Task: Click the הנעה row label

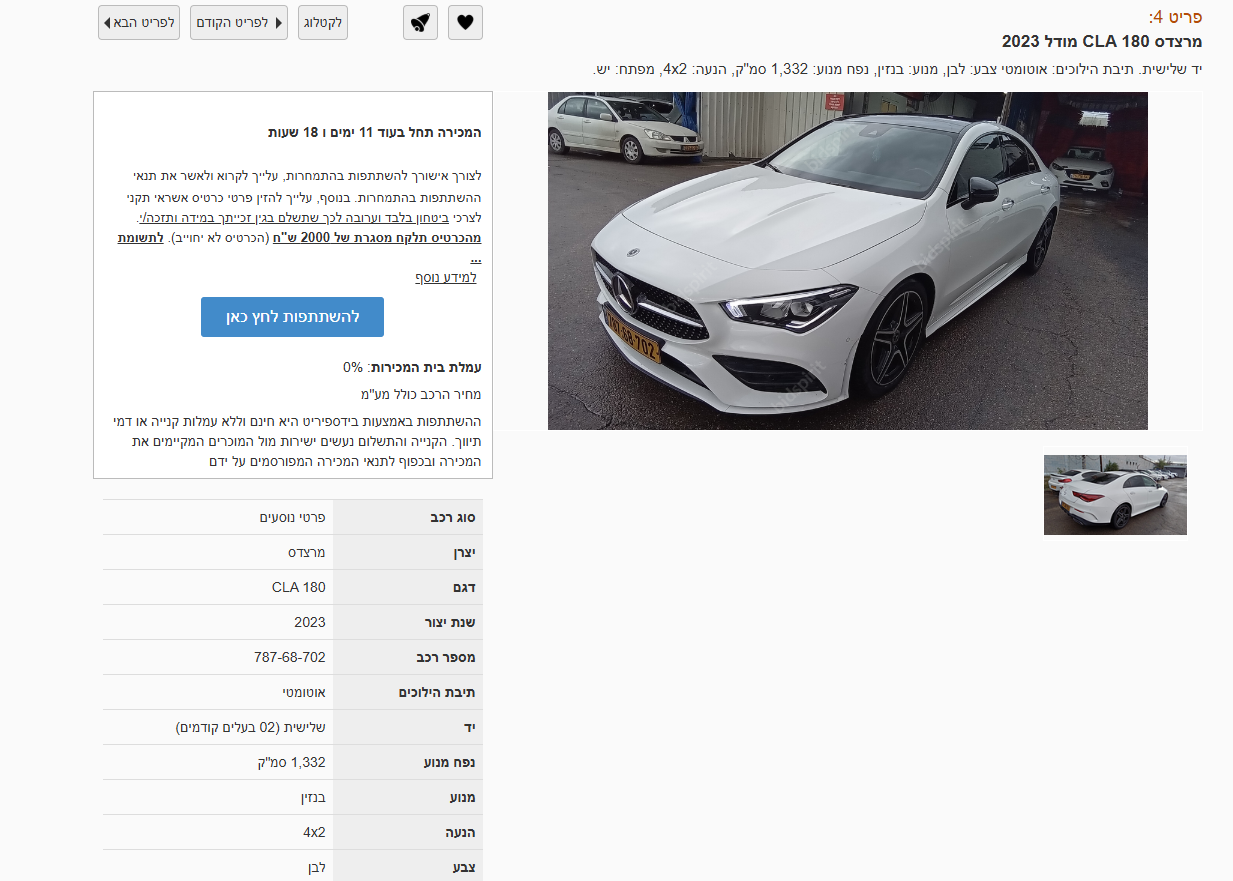Action: tap(460, 832)
